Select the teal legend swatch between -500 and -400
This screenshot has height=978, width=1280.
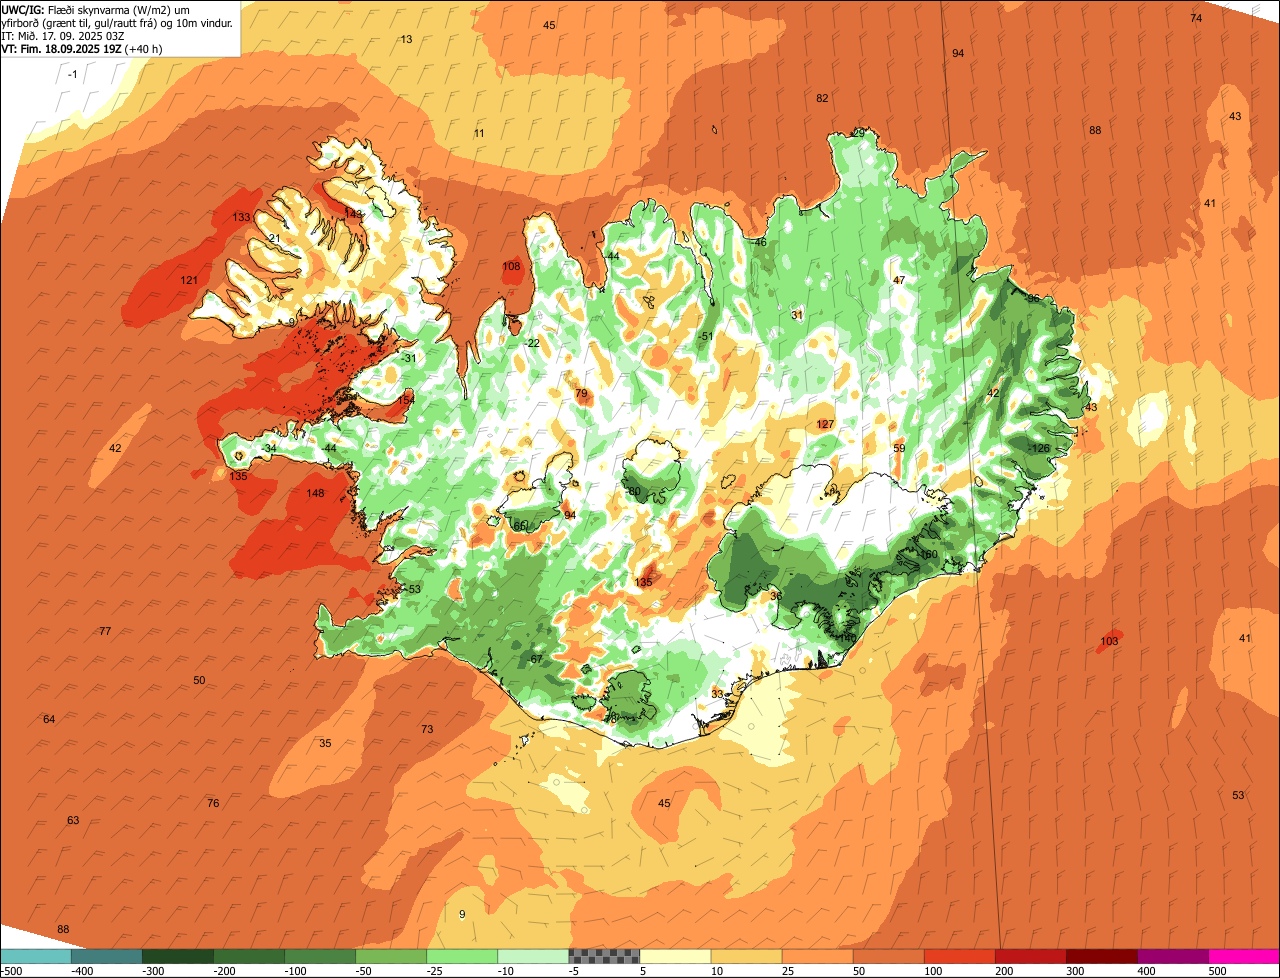[36, 956]
